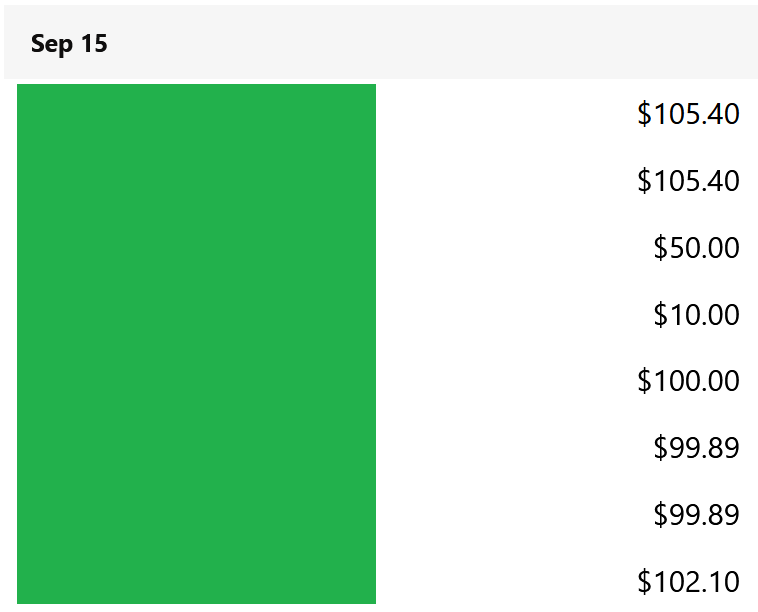Click green covered area beside $10.00
This screenshot has height=612, width=758.
(x=196, y=314)
